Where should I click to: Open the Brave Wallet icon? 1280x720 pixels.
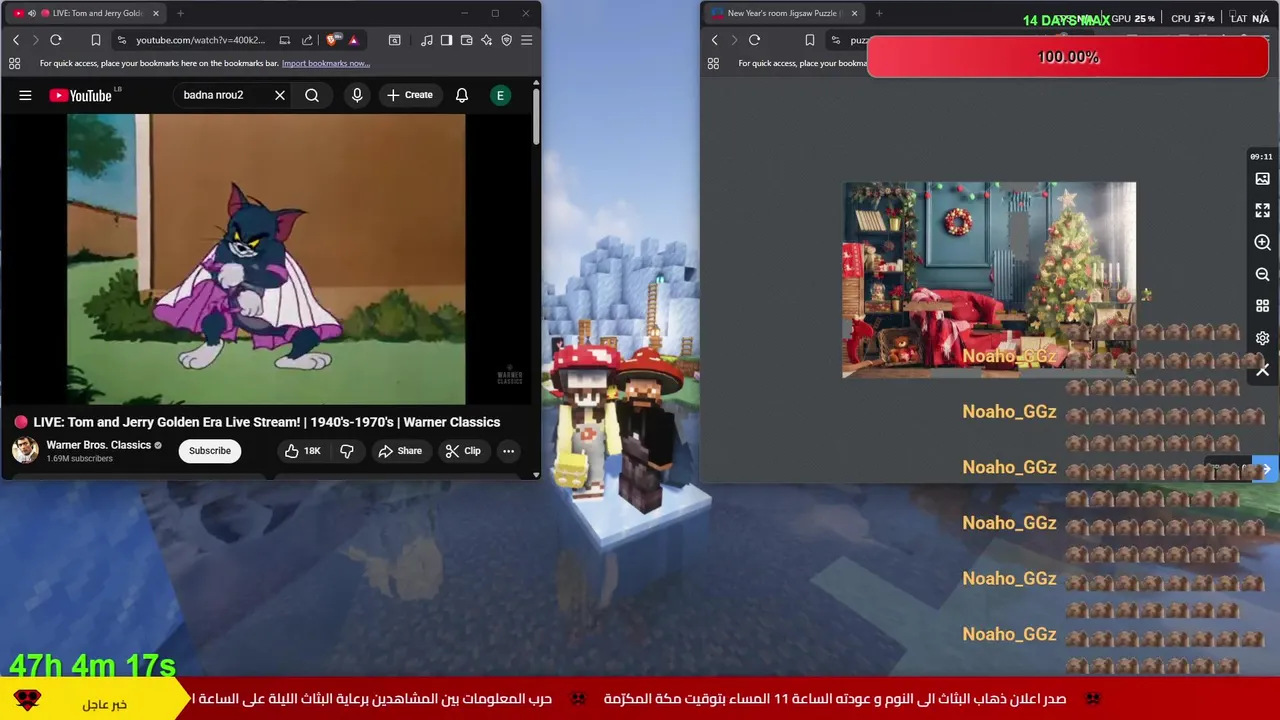coord(466,40)
